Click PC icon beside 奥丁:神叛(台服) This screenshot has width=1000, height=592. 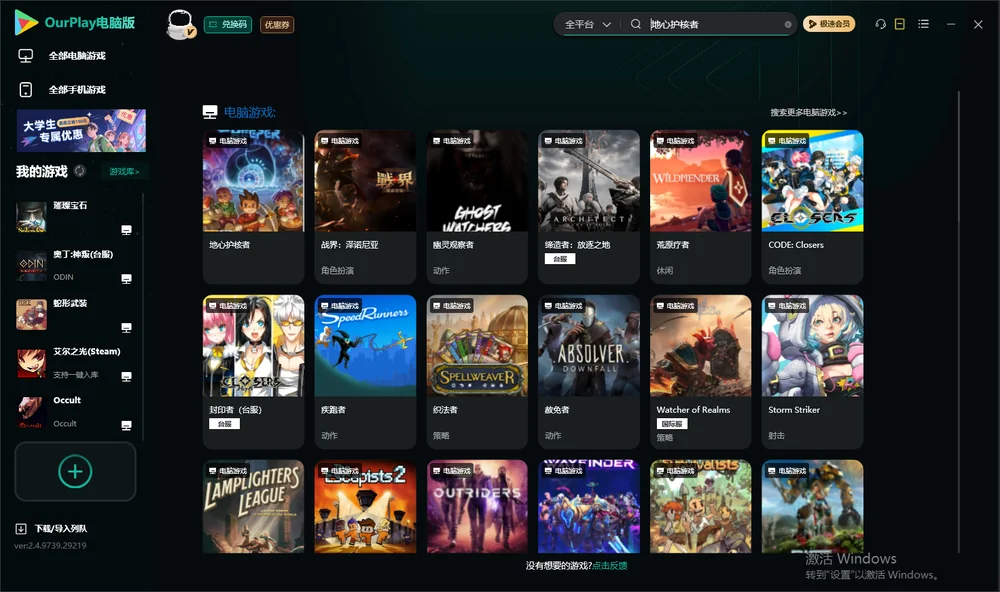pos(126,279)
